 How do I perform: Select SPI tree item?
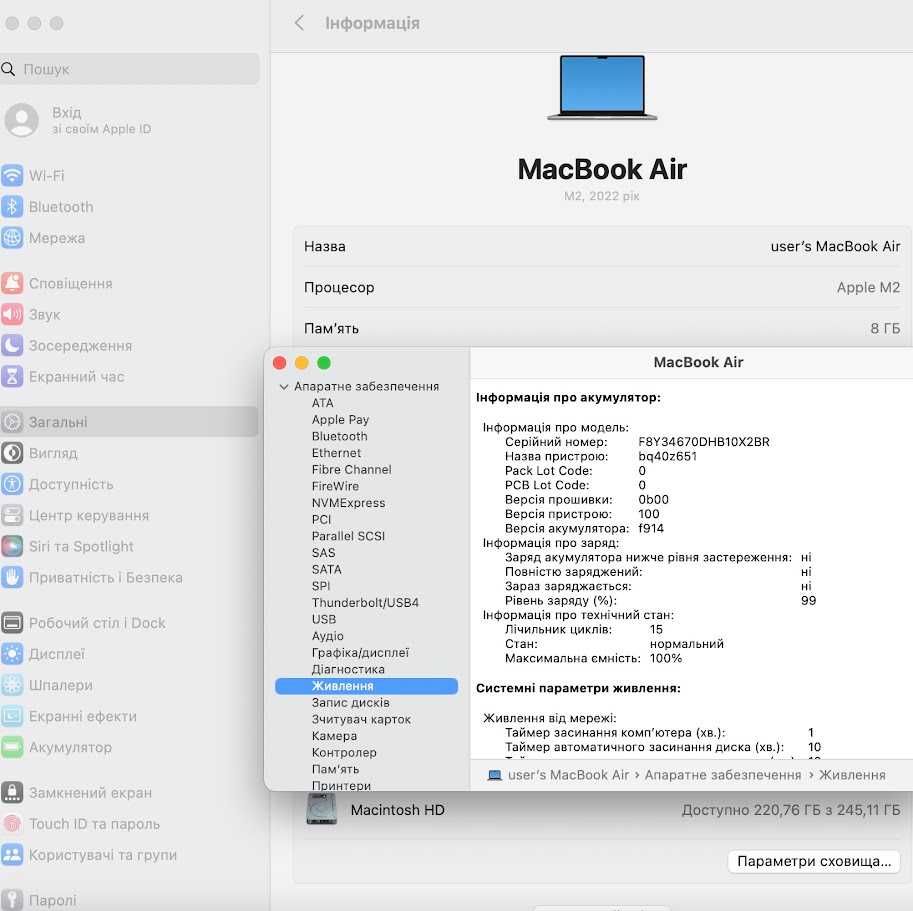coord(320,586)
